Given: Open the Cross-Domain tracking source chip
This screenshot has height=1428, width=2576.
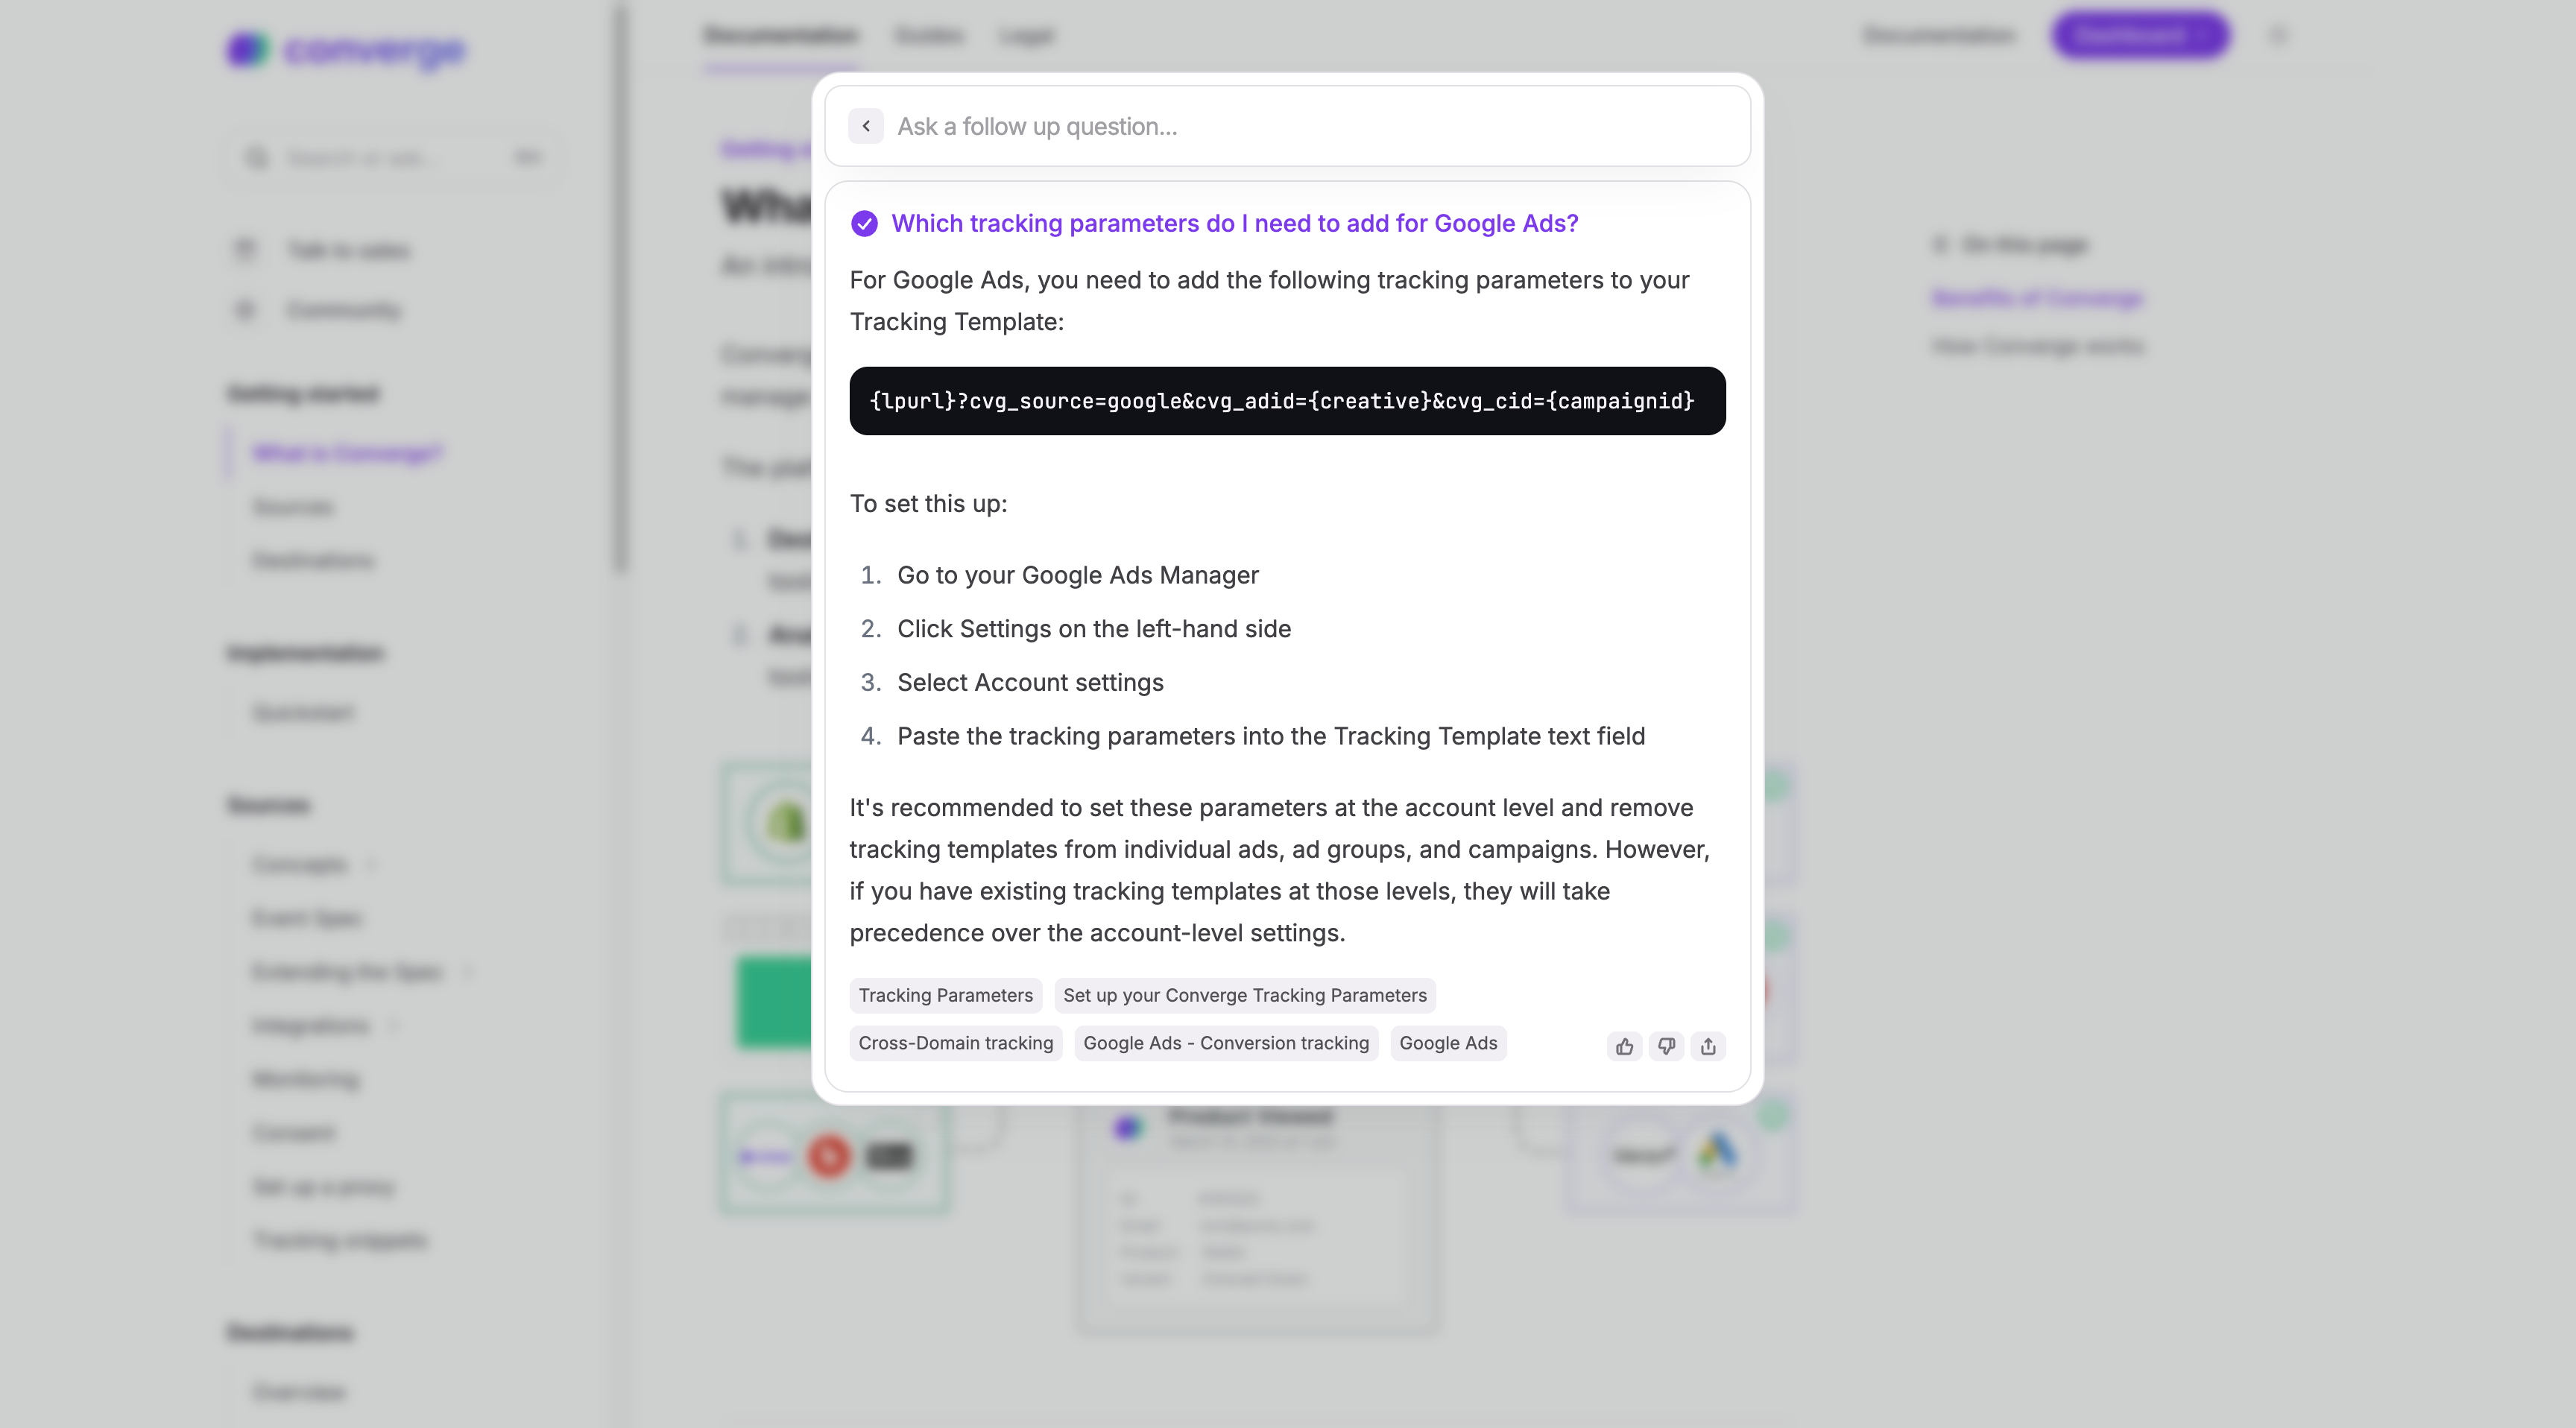Looking at the screenshot, I should tap(955, 1043).
